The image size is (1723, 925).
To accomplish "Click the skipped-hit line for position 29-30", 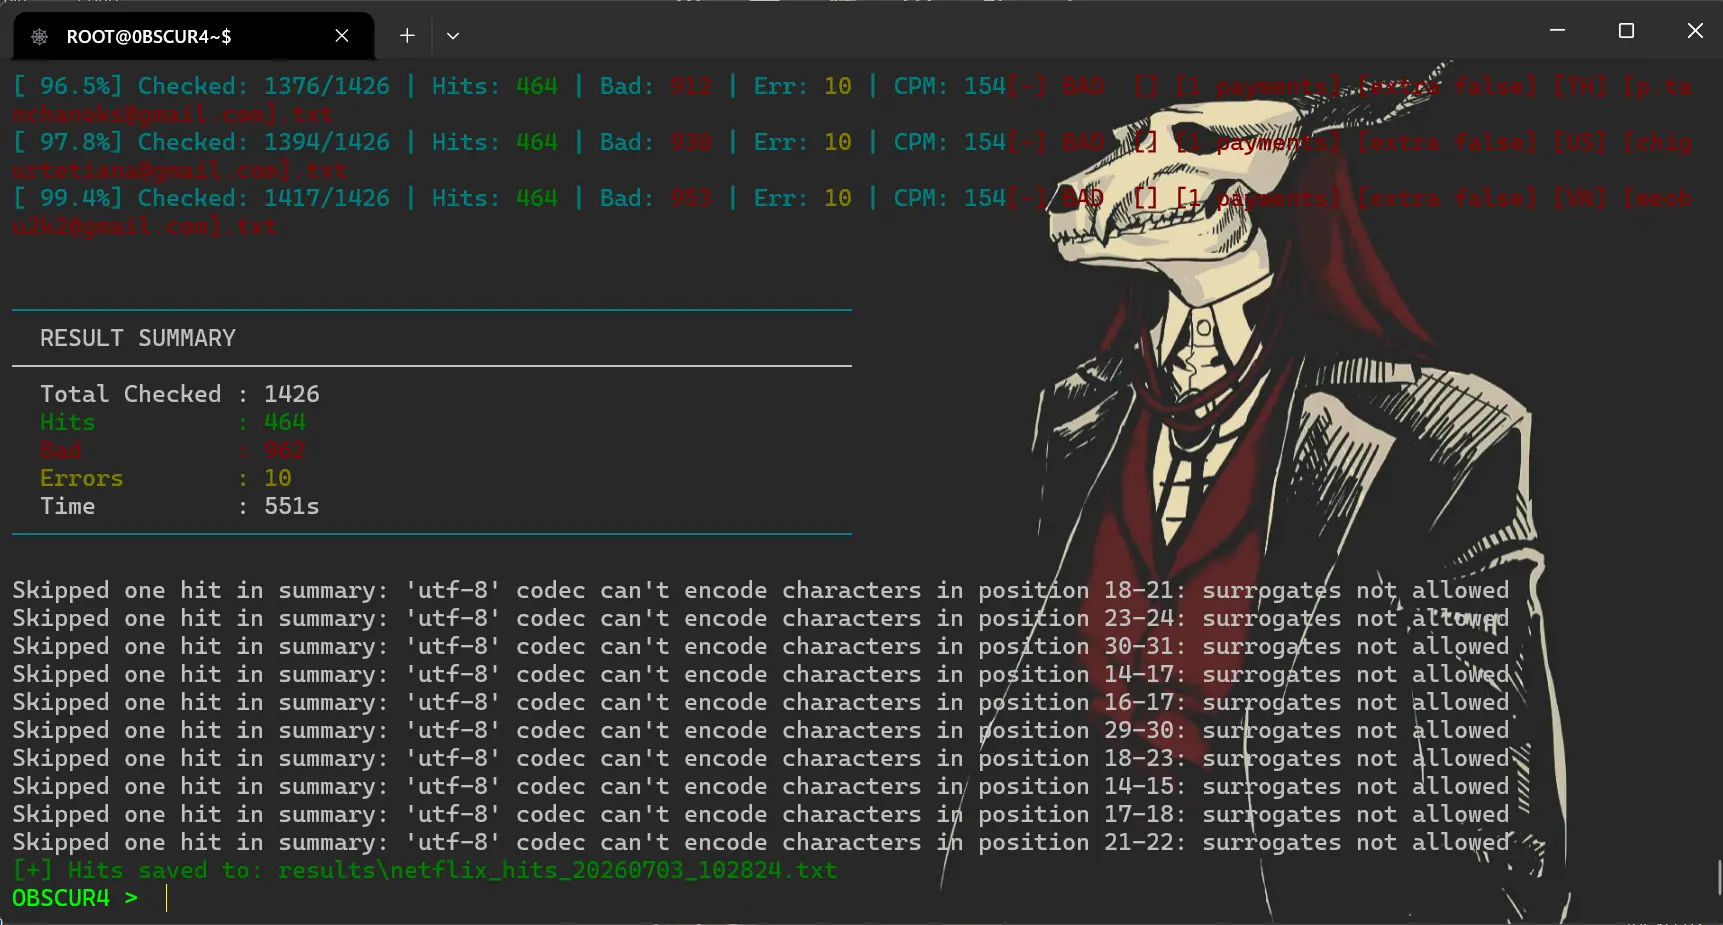I will [x=760, y=730].
